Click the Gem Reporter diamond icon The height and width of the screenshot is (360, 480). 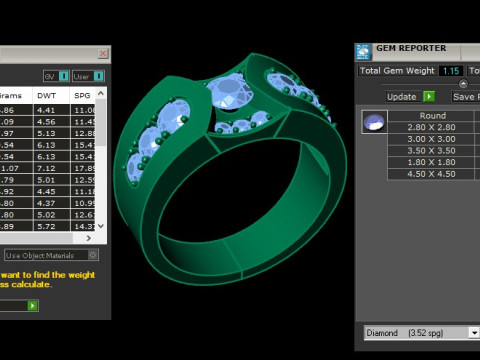click(363, 52)
